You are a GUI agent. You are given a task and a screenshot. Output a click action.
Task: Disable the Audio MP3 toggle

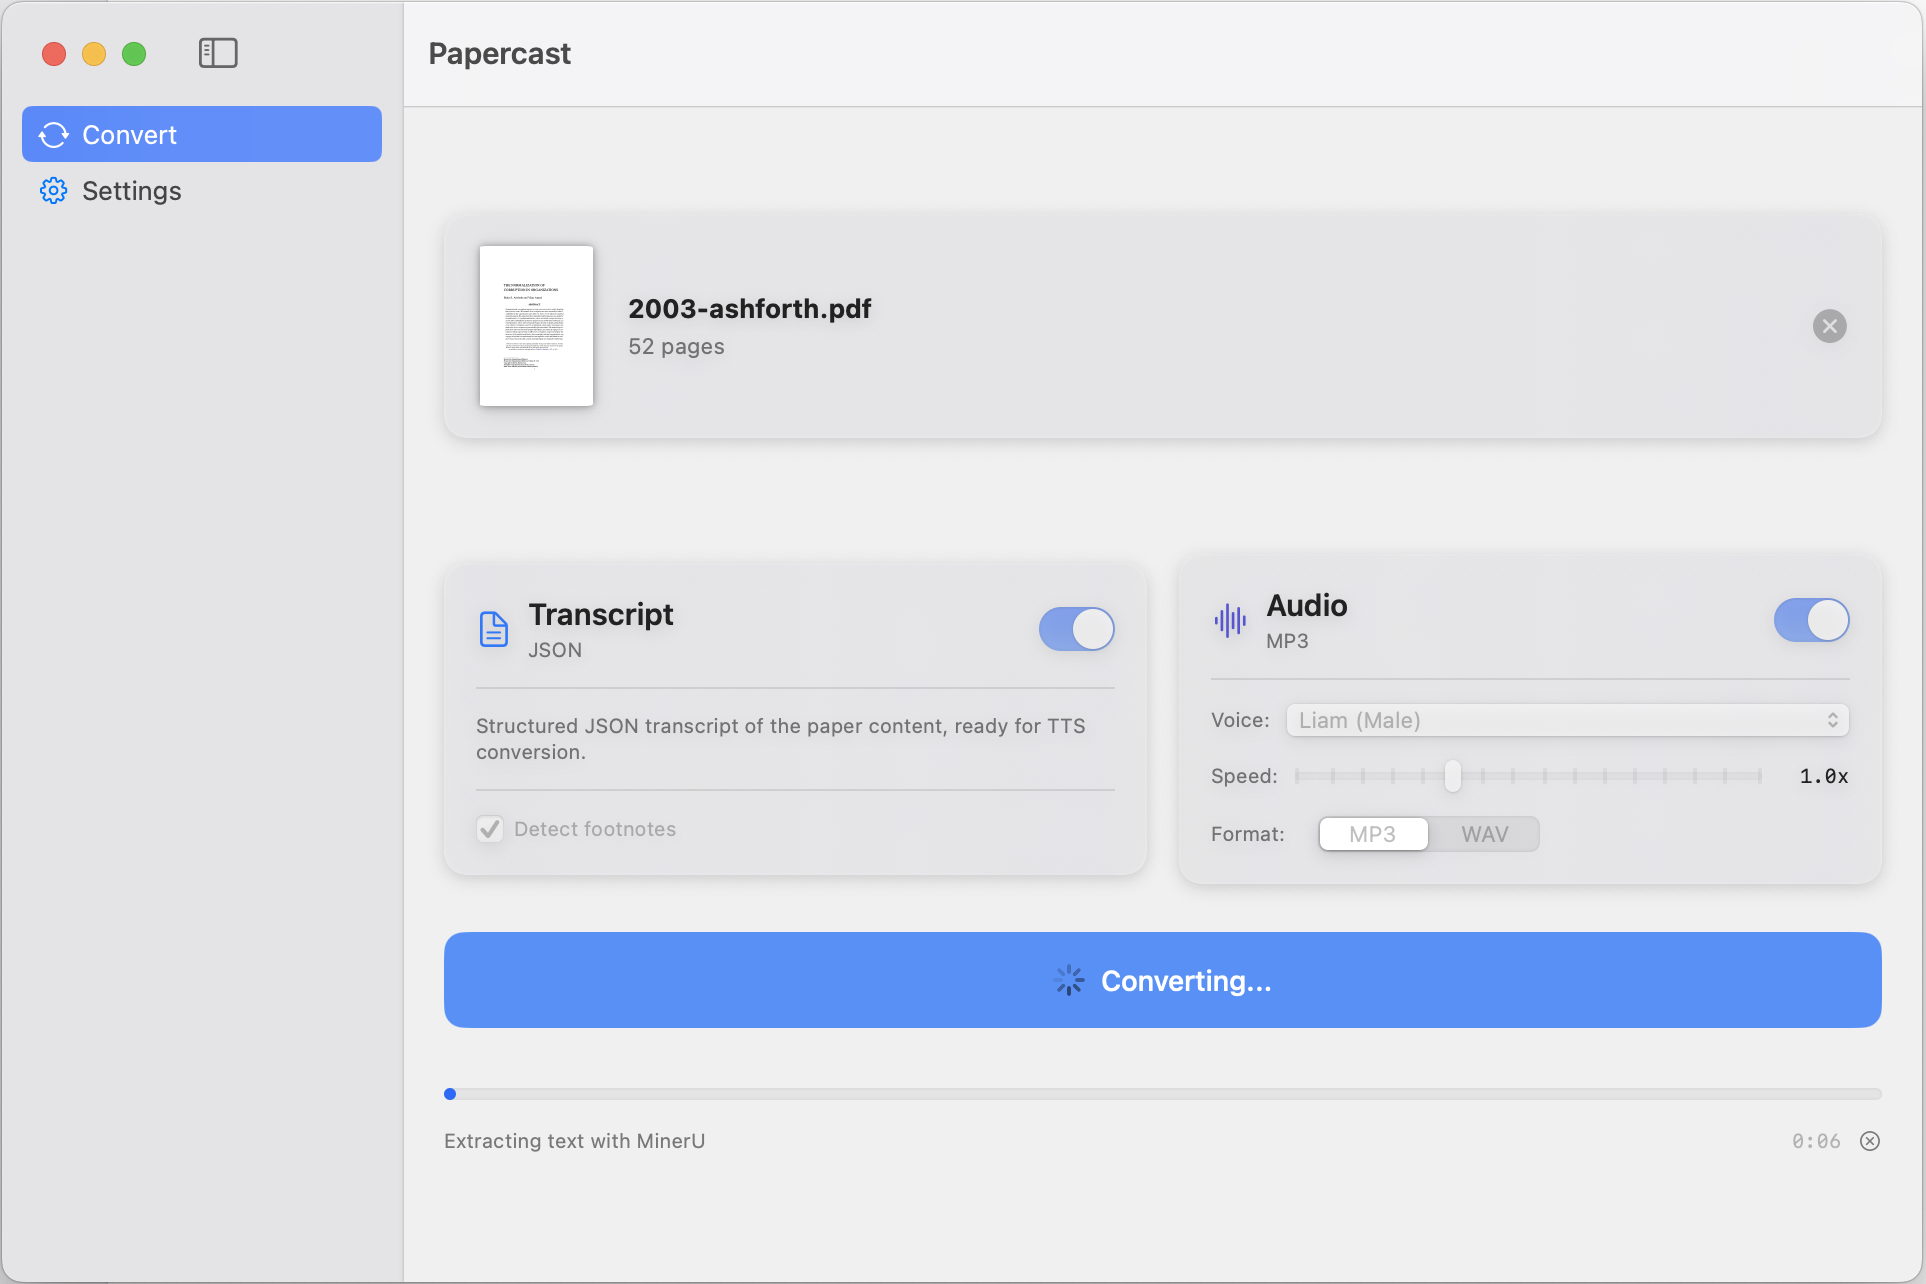(x=1811, y=620)
